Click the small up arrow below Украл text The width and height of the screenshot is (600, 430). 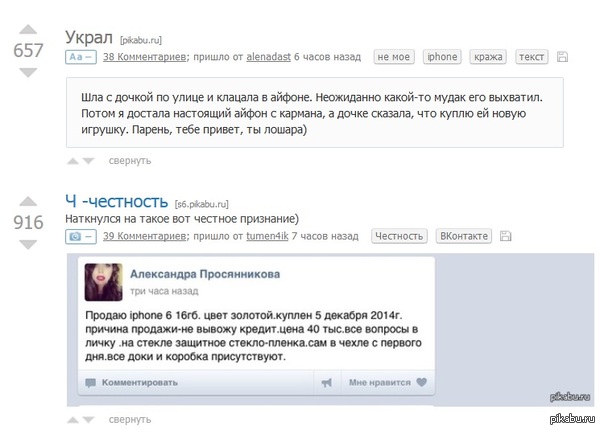pos(73,161)
